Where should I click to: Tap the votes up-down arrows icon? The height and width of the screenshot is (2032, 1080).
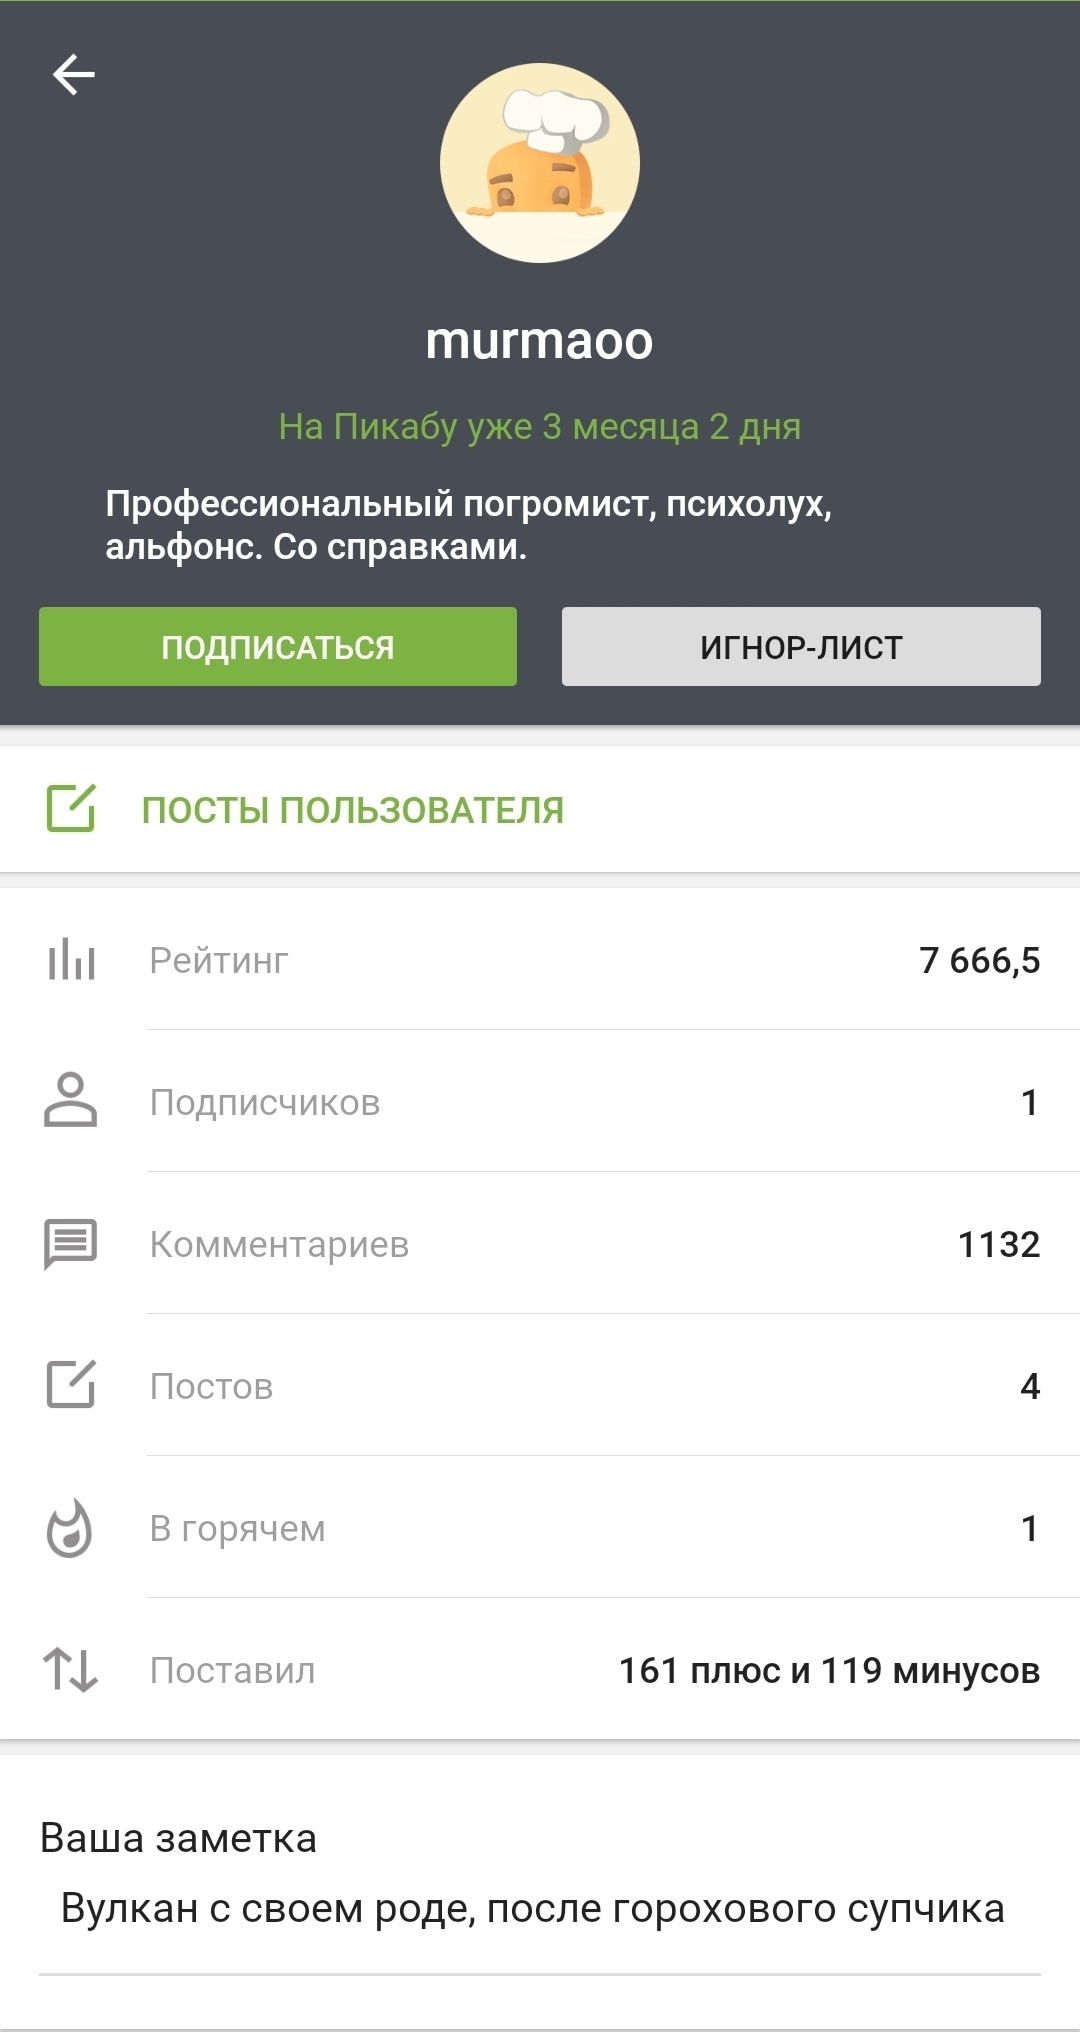pos(71,1670)
